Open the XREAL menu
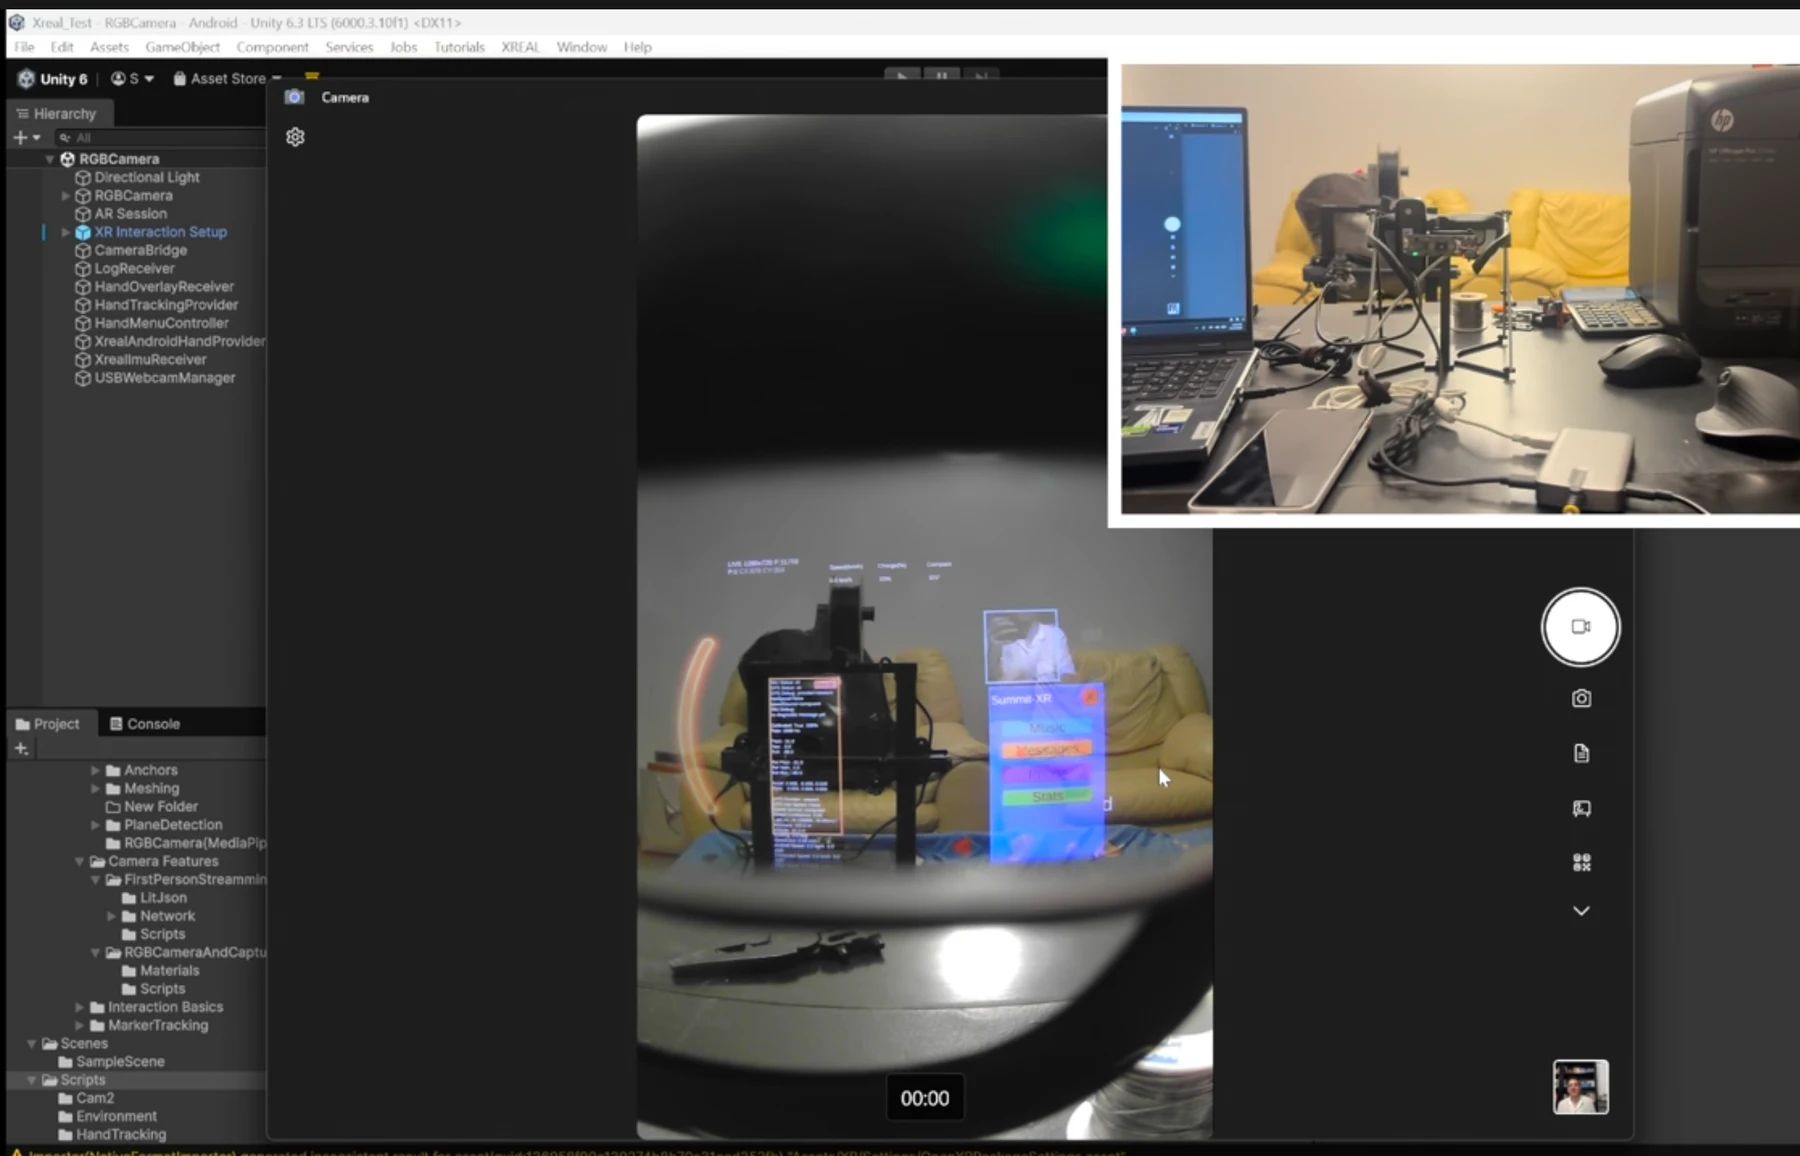Image resolution: width=1800 pixels, height=1156 pixels. 520,47
